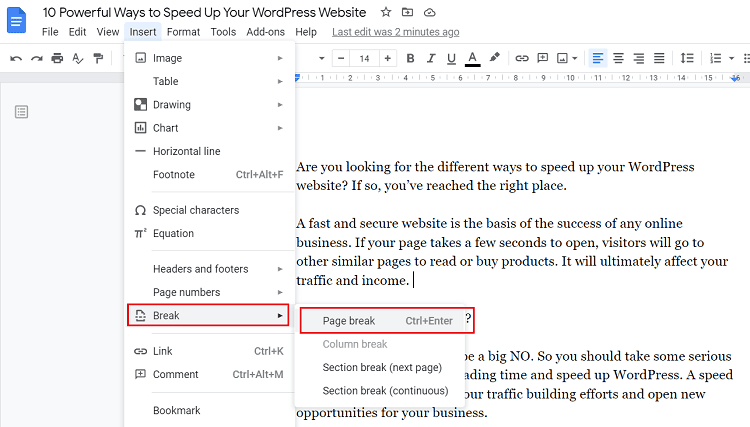Select Section break (next page)

tap(381, 367)
